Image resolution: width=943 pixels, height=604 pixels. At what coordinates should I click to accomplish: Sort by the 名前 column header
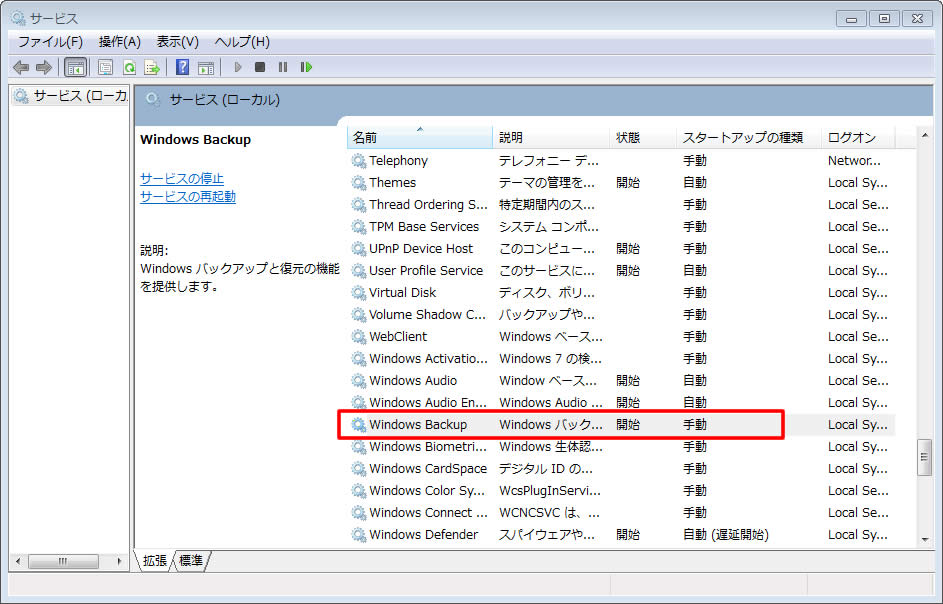pyautogui.click(x=420, y=138)
